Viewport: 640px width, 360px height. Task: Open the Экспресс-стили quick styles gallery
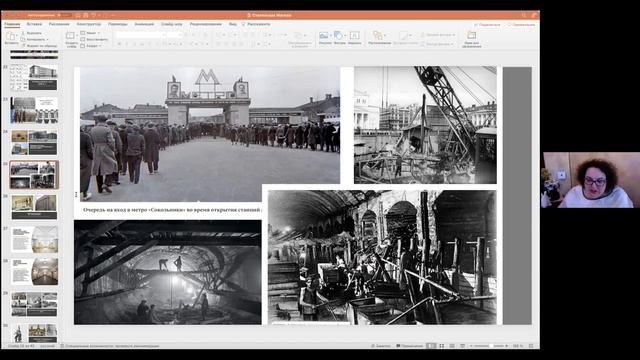(x=404, y=37)
